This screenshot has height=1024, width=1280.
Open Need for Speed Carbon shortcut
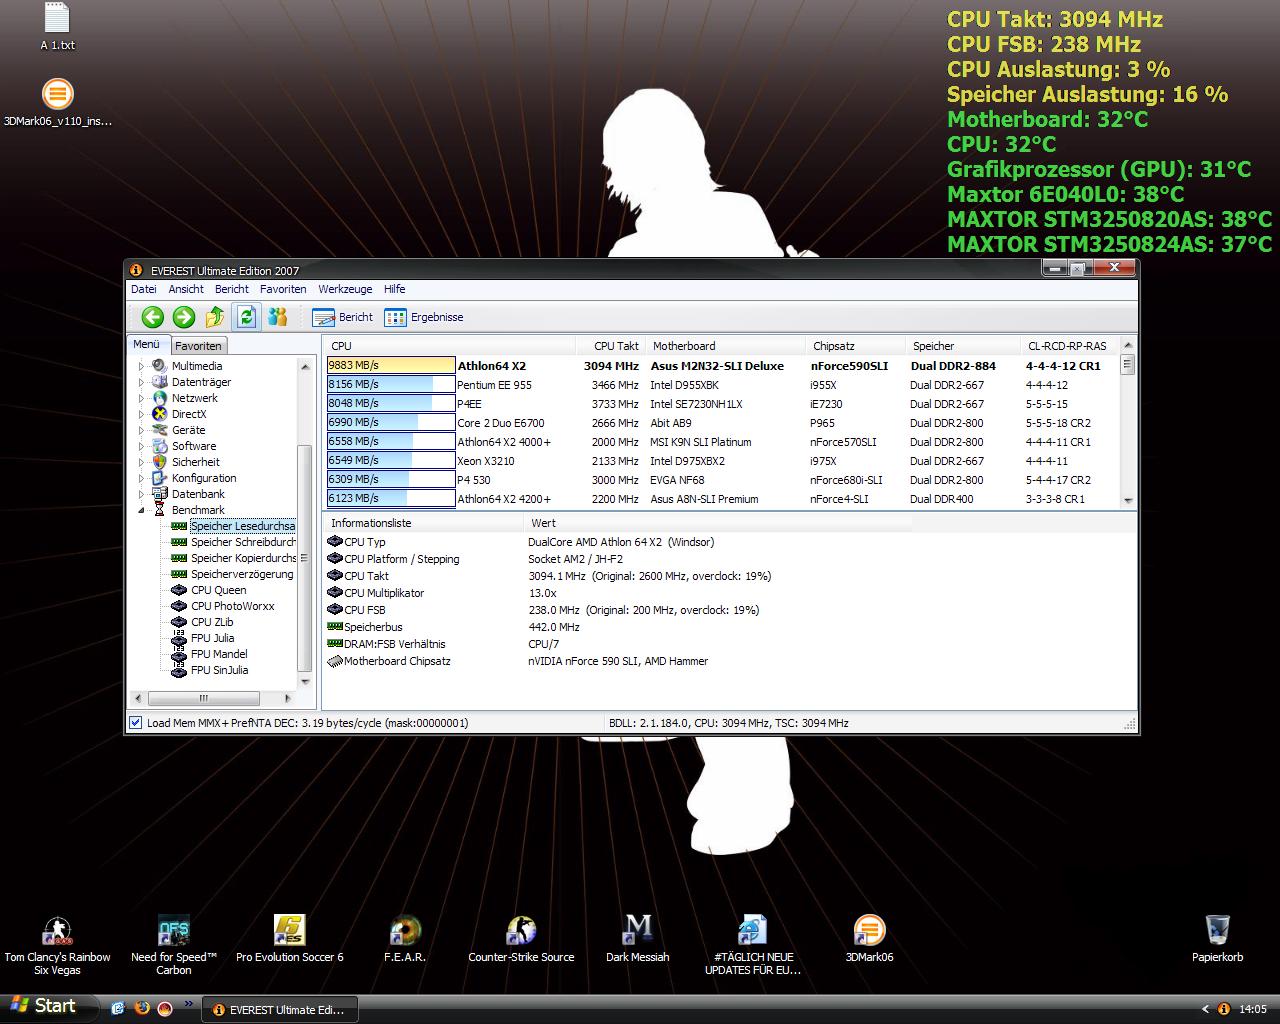click(x=174, y=945)
